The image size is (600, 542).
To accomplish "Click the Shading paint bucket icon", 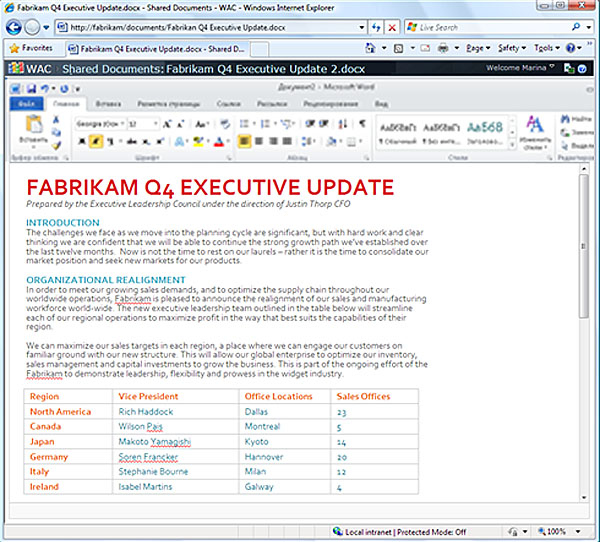I will [x=331, y=142].
